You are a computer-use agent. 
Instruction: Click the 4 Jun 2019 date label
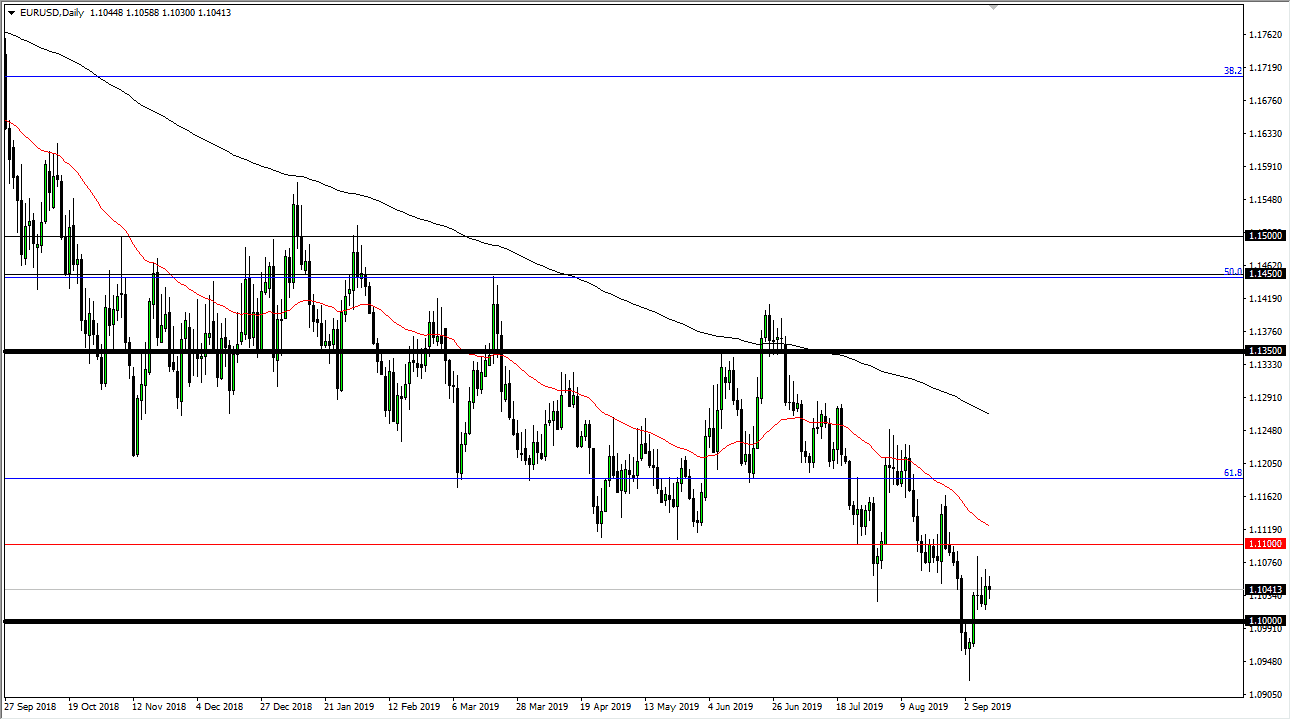pyautogui.click(x=731, y=706)
